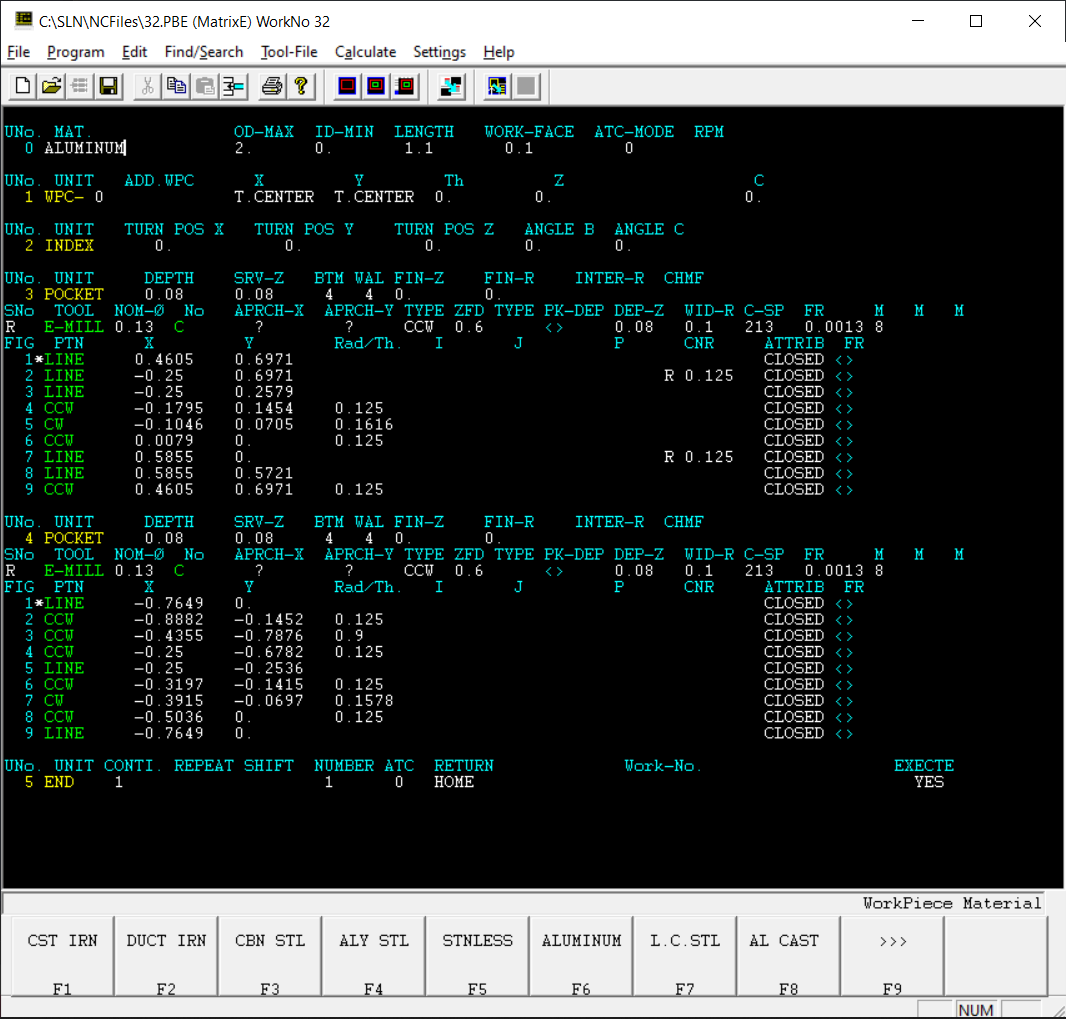Select the WPC- 0 unit row
Viewport: 1067px width, 1028px height.
click(x=73, y=197)
